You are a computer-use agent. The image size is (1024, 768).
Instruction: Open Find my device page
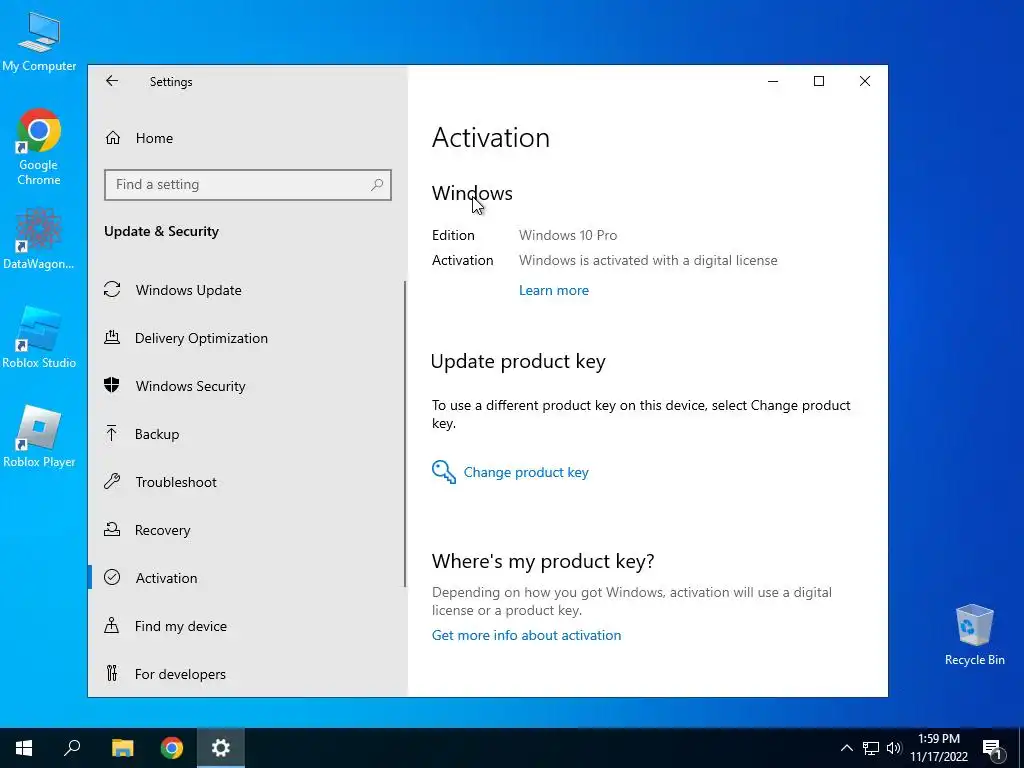click(x=181, y=626)
